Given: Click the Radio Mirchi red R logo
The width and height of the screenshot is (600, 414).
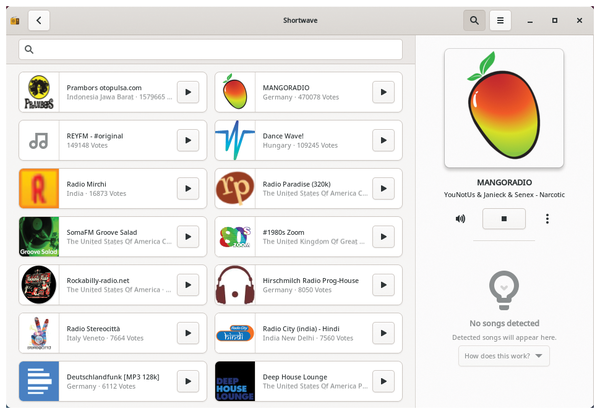Looking at the screenshot, I should [39, 188].
